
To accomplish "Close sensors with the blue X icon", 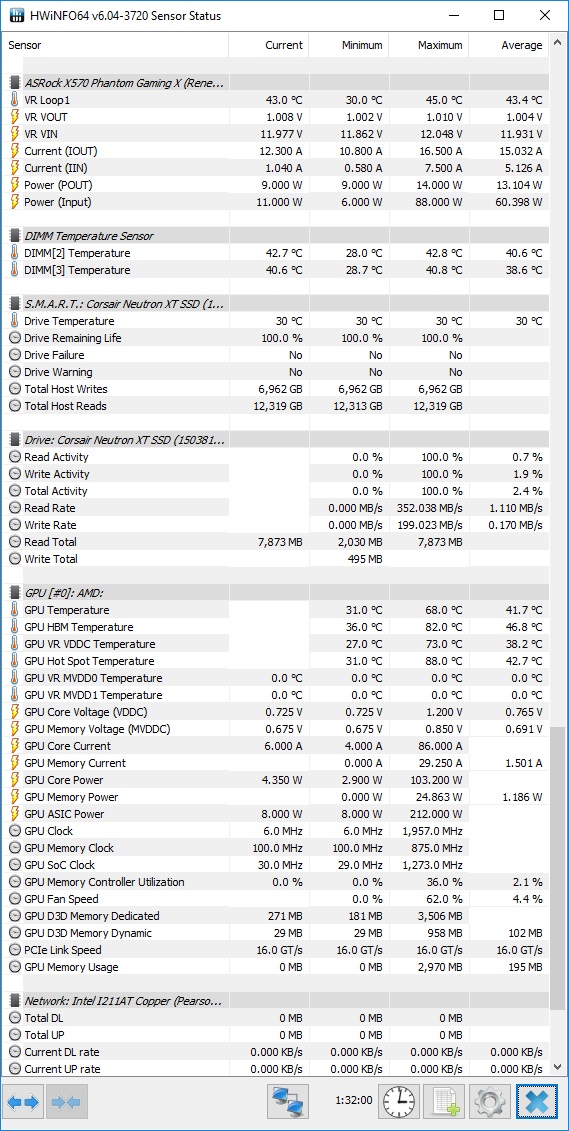I will [537, 1102].
